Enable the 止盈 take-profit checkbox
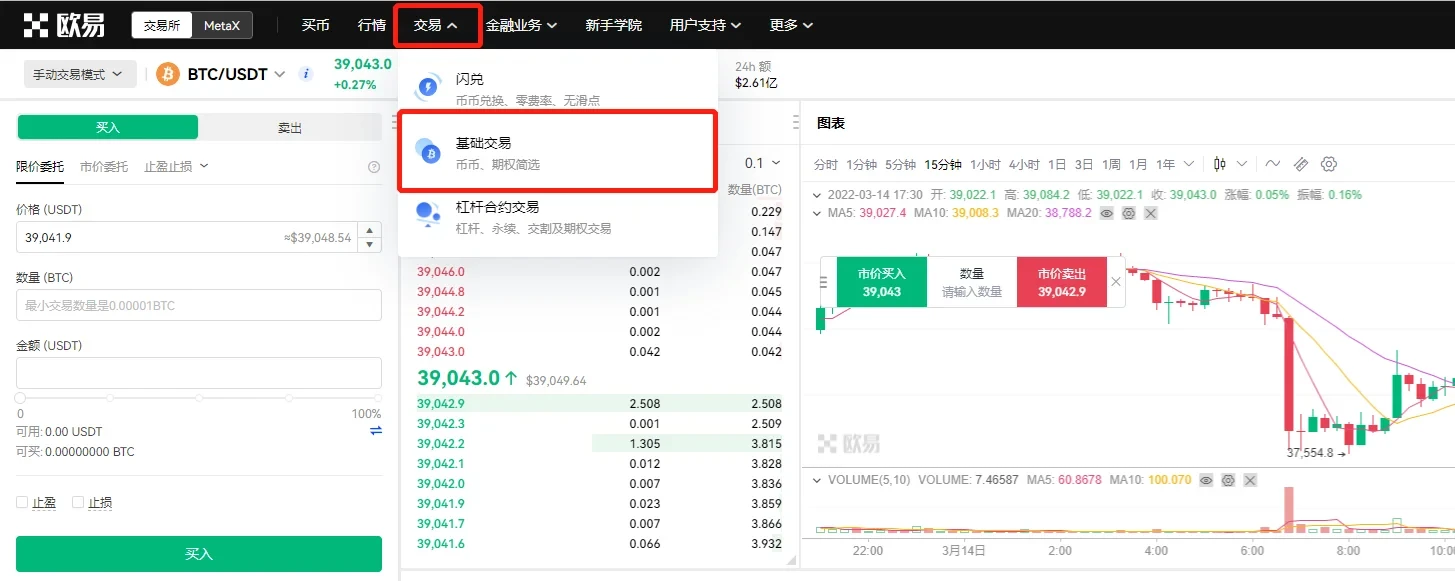Screen dimensions: 1455x581 pyautogui.click(x=22, y=503)
